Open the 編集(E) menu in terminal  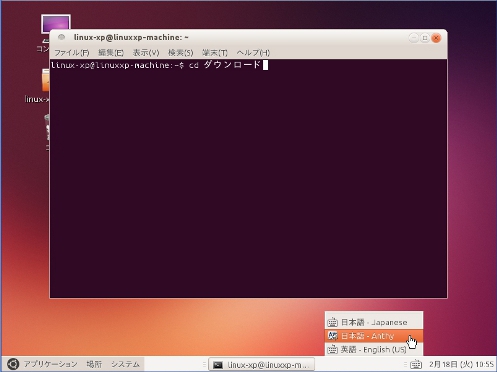pos(111,53)
